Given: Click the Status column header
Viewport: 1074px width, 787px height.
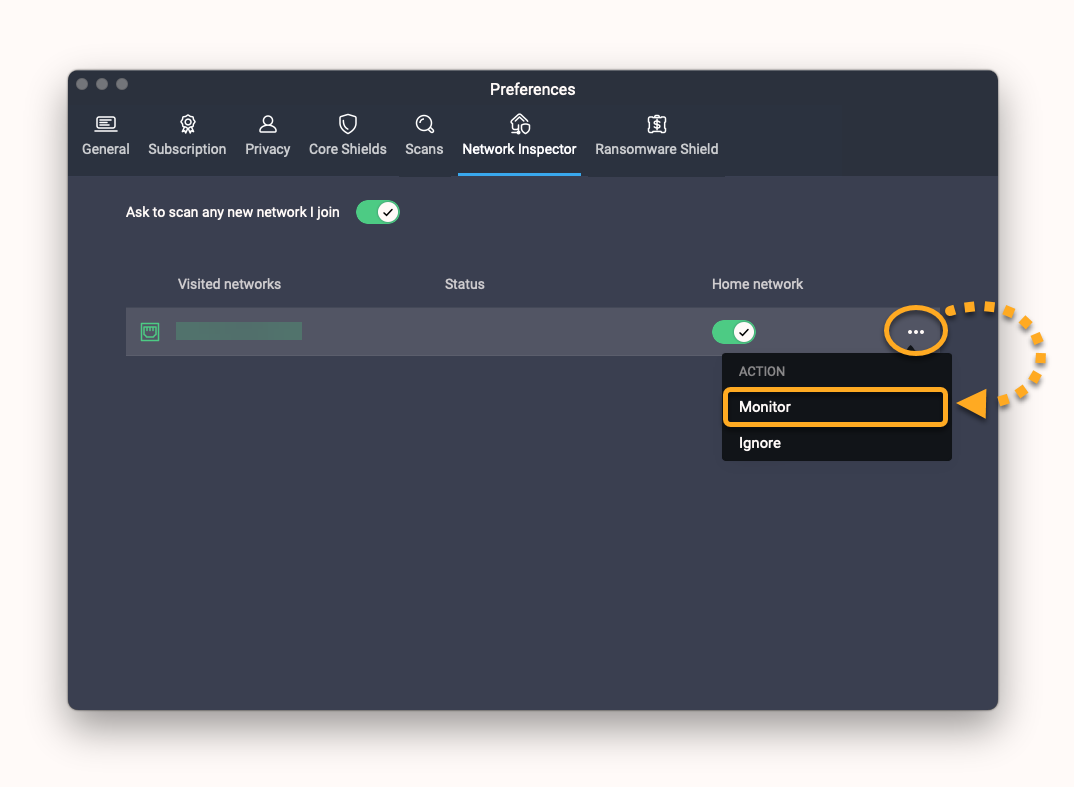Looking at the screenshot, I should pos(464,284).
